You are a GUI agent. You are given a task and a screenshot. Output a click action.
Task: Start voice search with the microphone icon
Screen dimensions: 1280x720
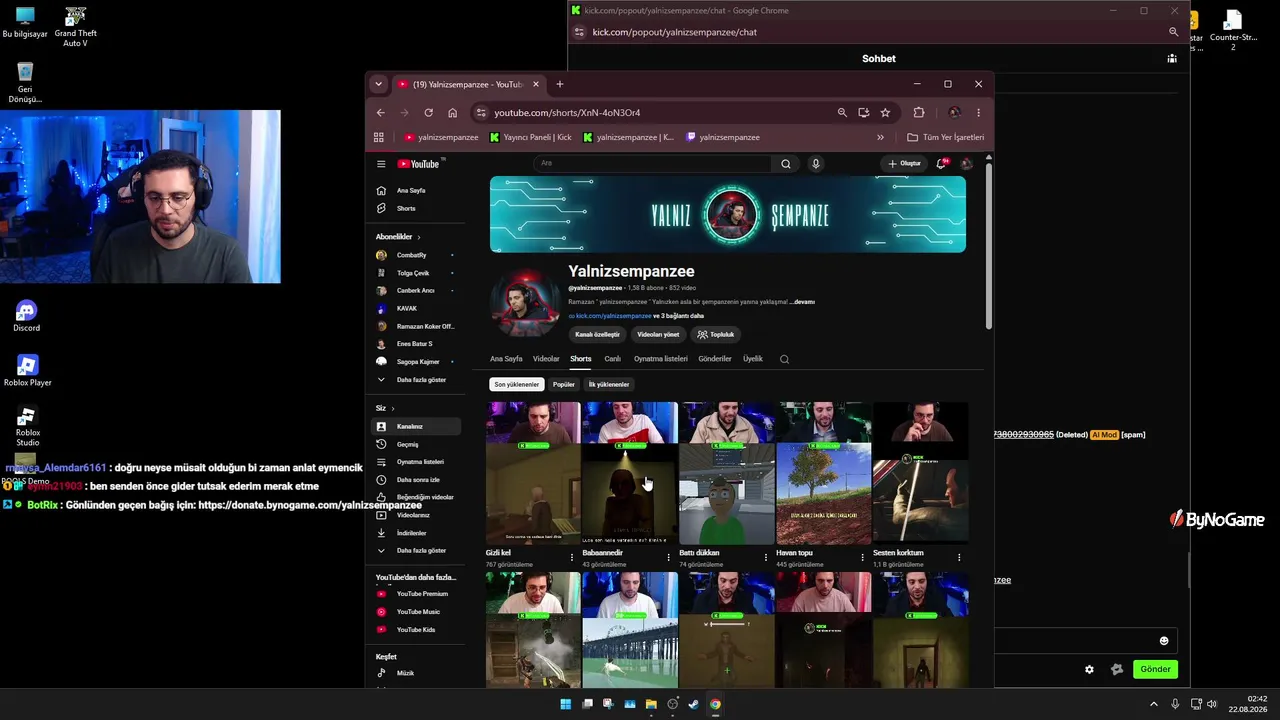point(816,164)
